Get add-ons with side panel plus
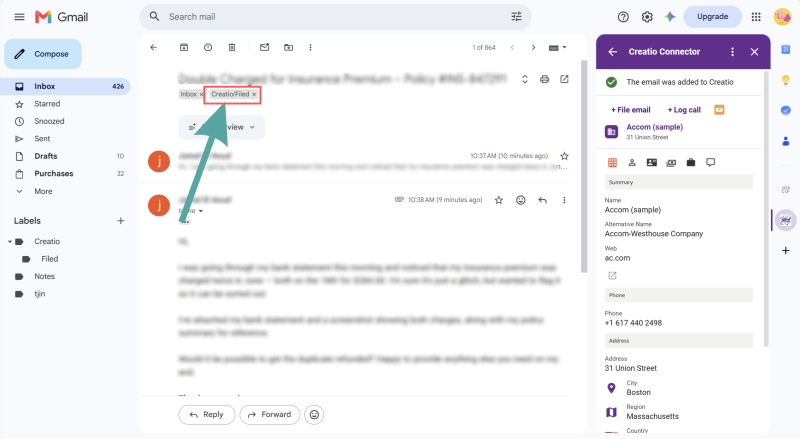Viewport: 800px width, 439px height. pyautogui.click(x=786, y=251)
